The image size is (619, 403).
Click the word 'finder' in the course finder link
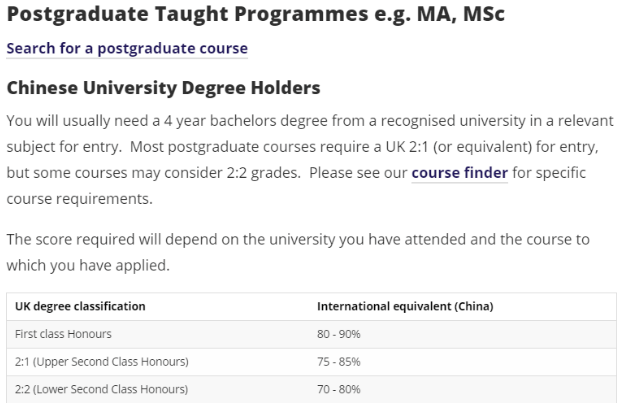click(x=486, y=173)
